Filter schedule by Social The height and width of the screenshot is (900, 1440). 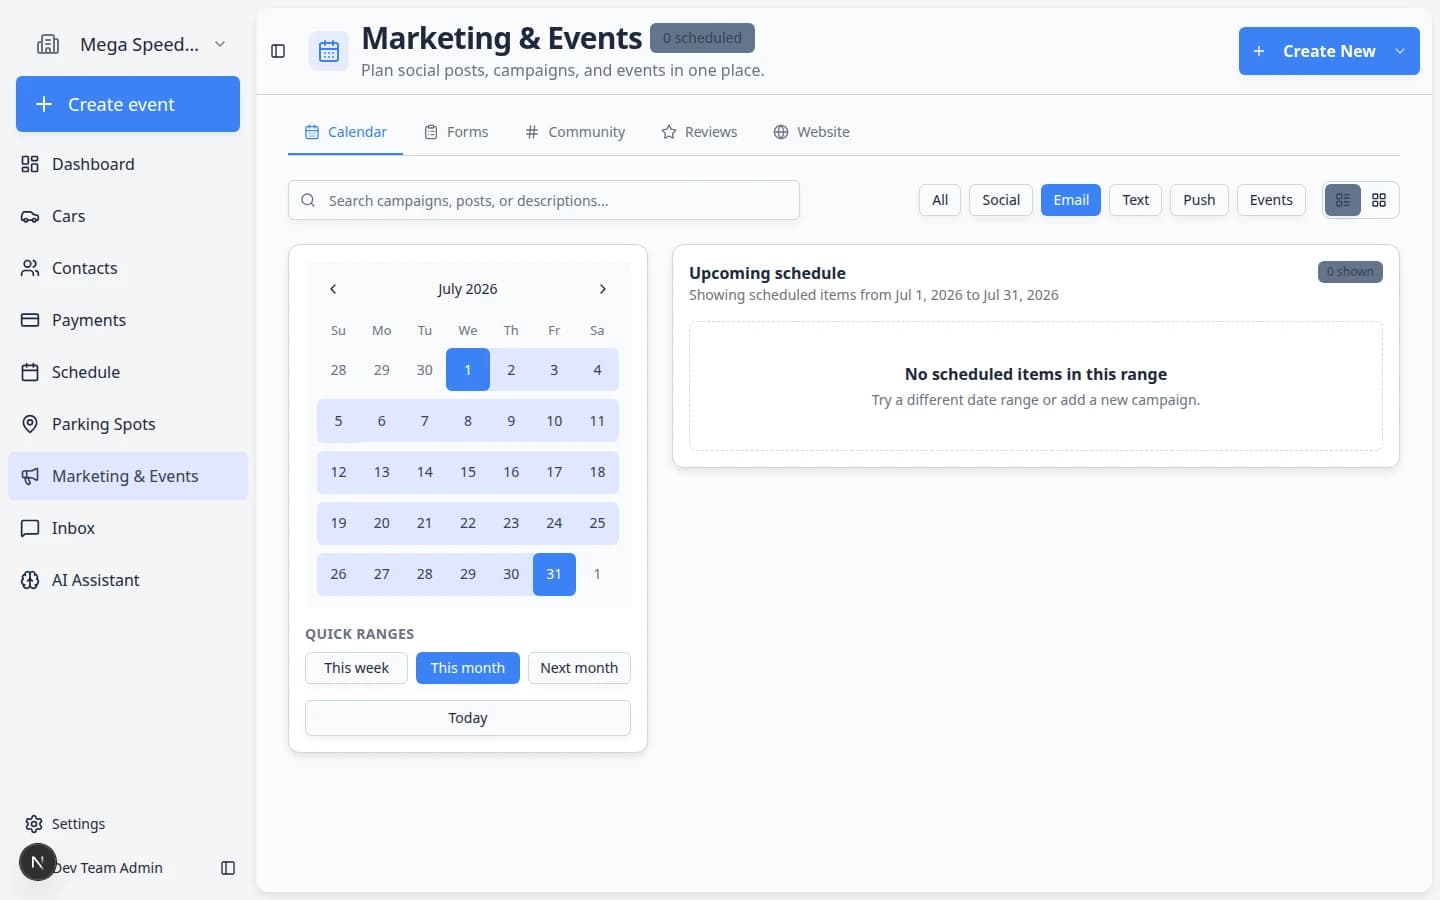1001,200
